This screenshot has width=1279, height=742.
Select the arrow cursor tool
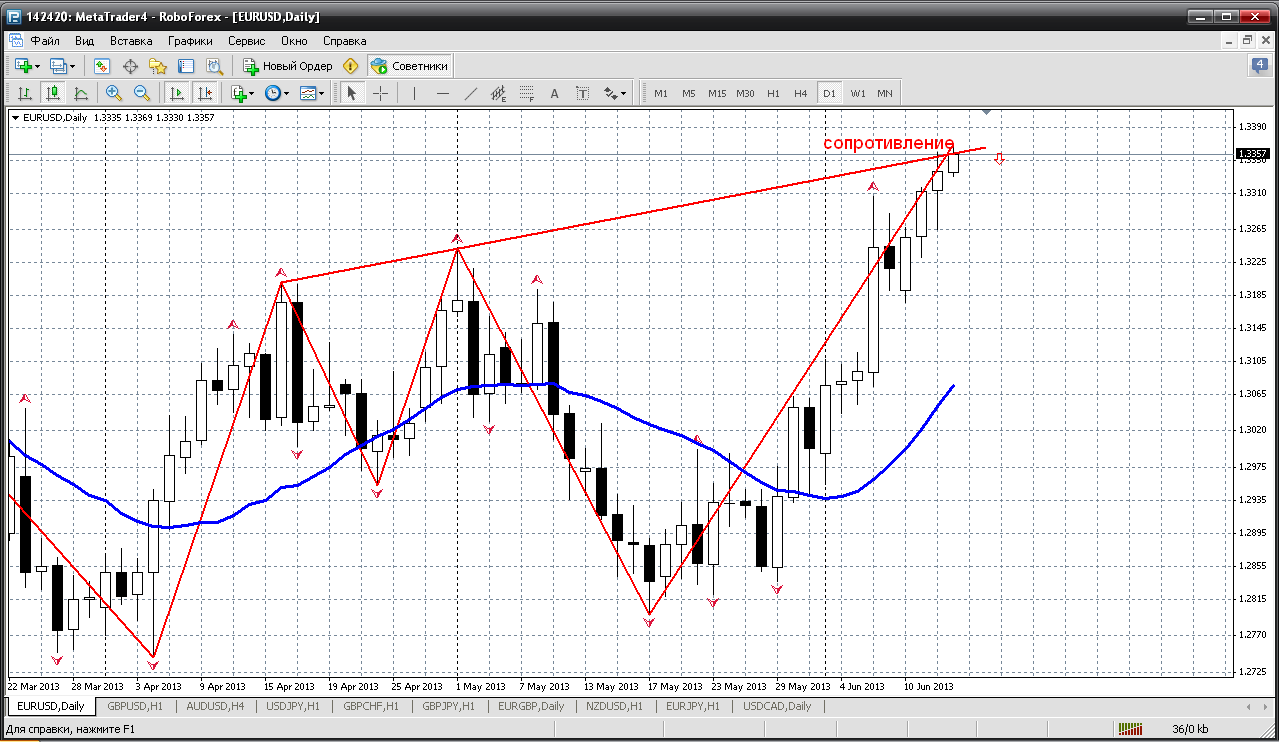351,93
